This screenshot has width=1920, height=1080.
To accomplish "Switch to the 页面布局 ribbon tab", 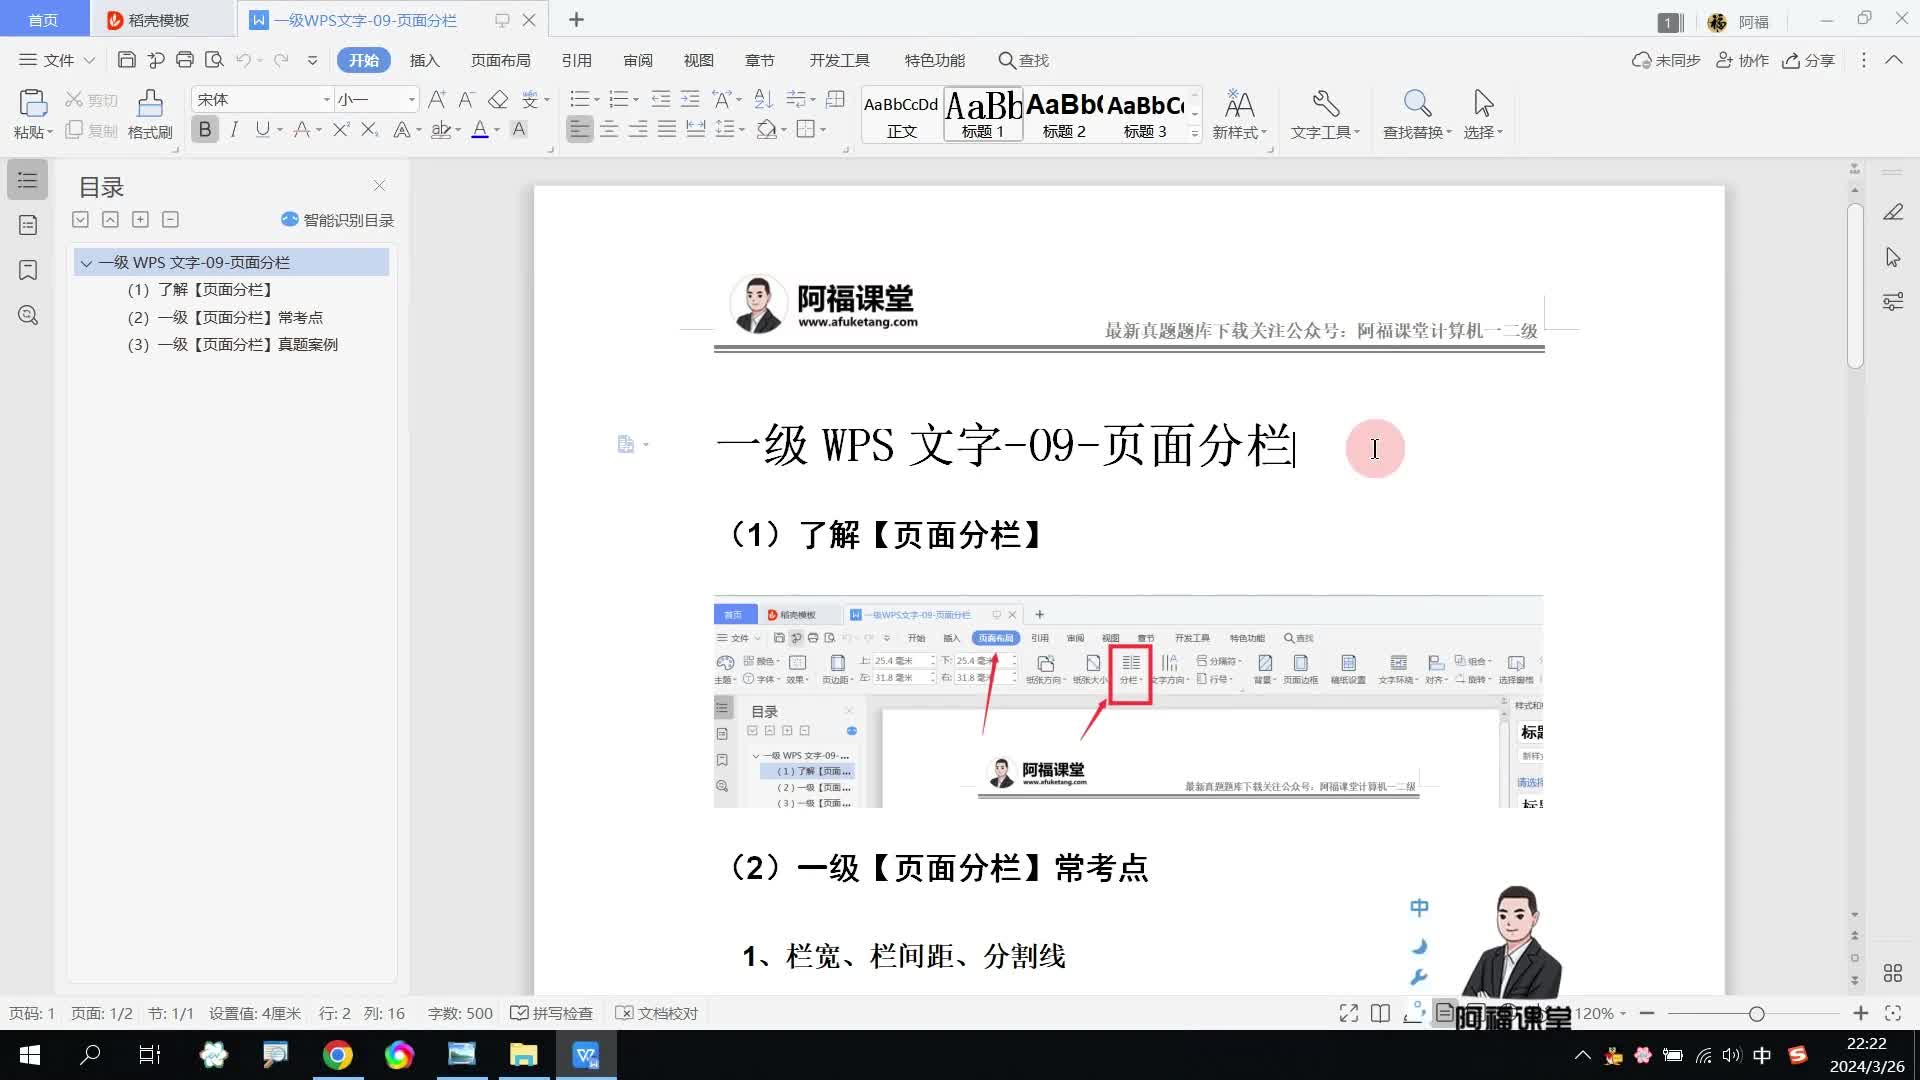I will pos(500,60).
